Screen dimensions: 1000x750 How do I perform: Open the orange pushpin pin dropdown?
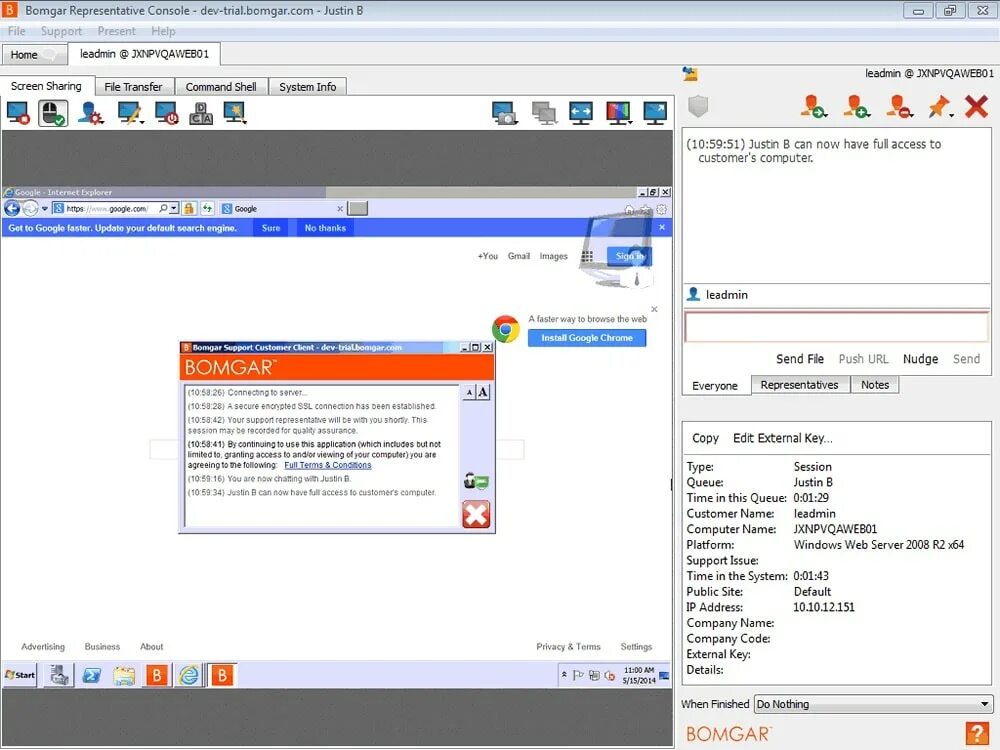click(x=941, y=107)
